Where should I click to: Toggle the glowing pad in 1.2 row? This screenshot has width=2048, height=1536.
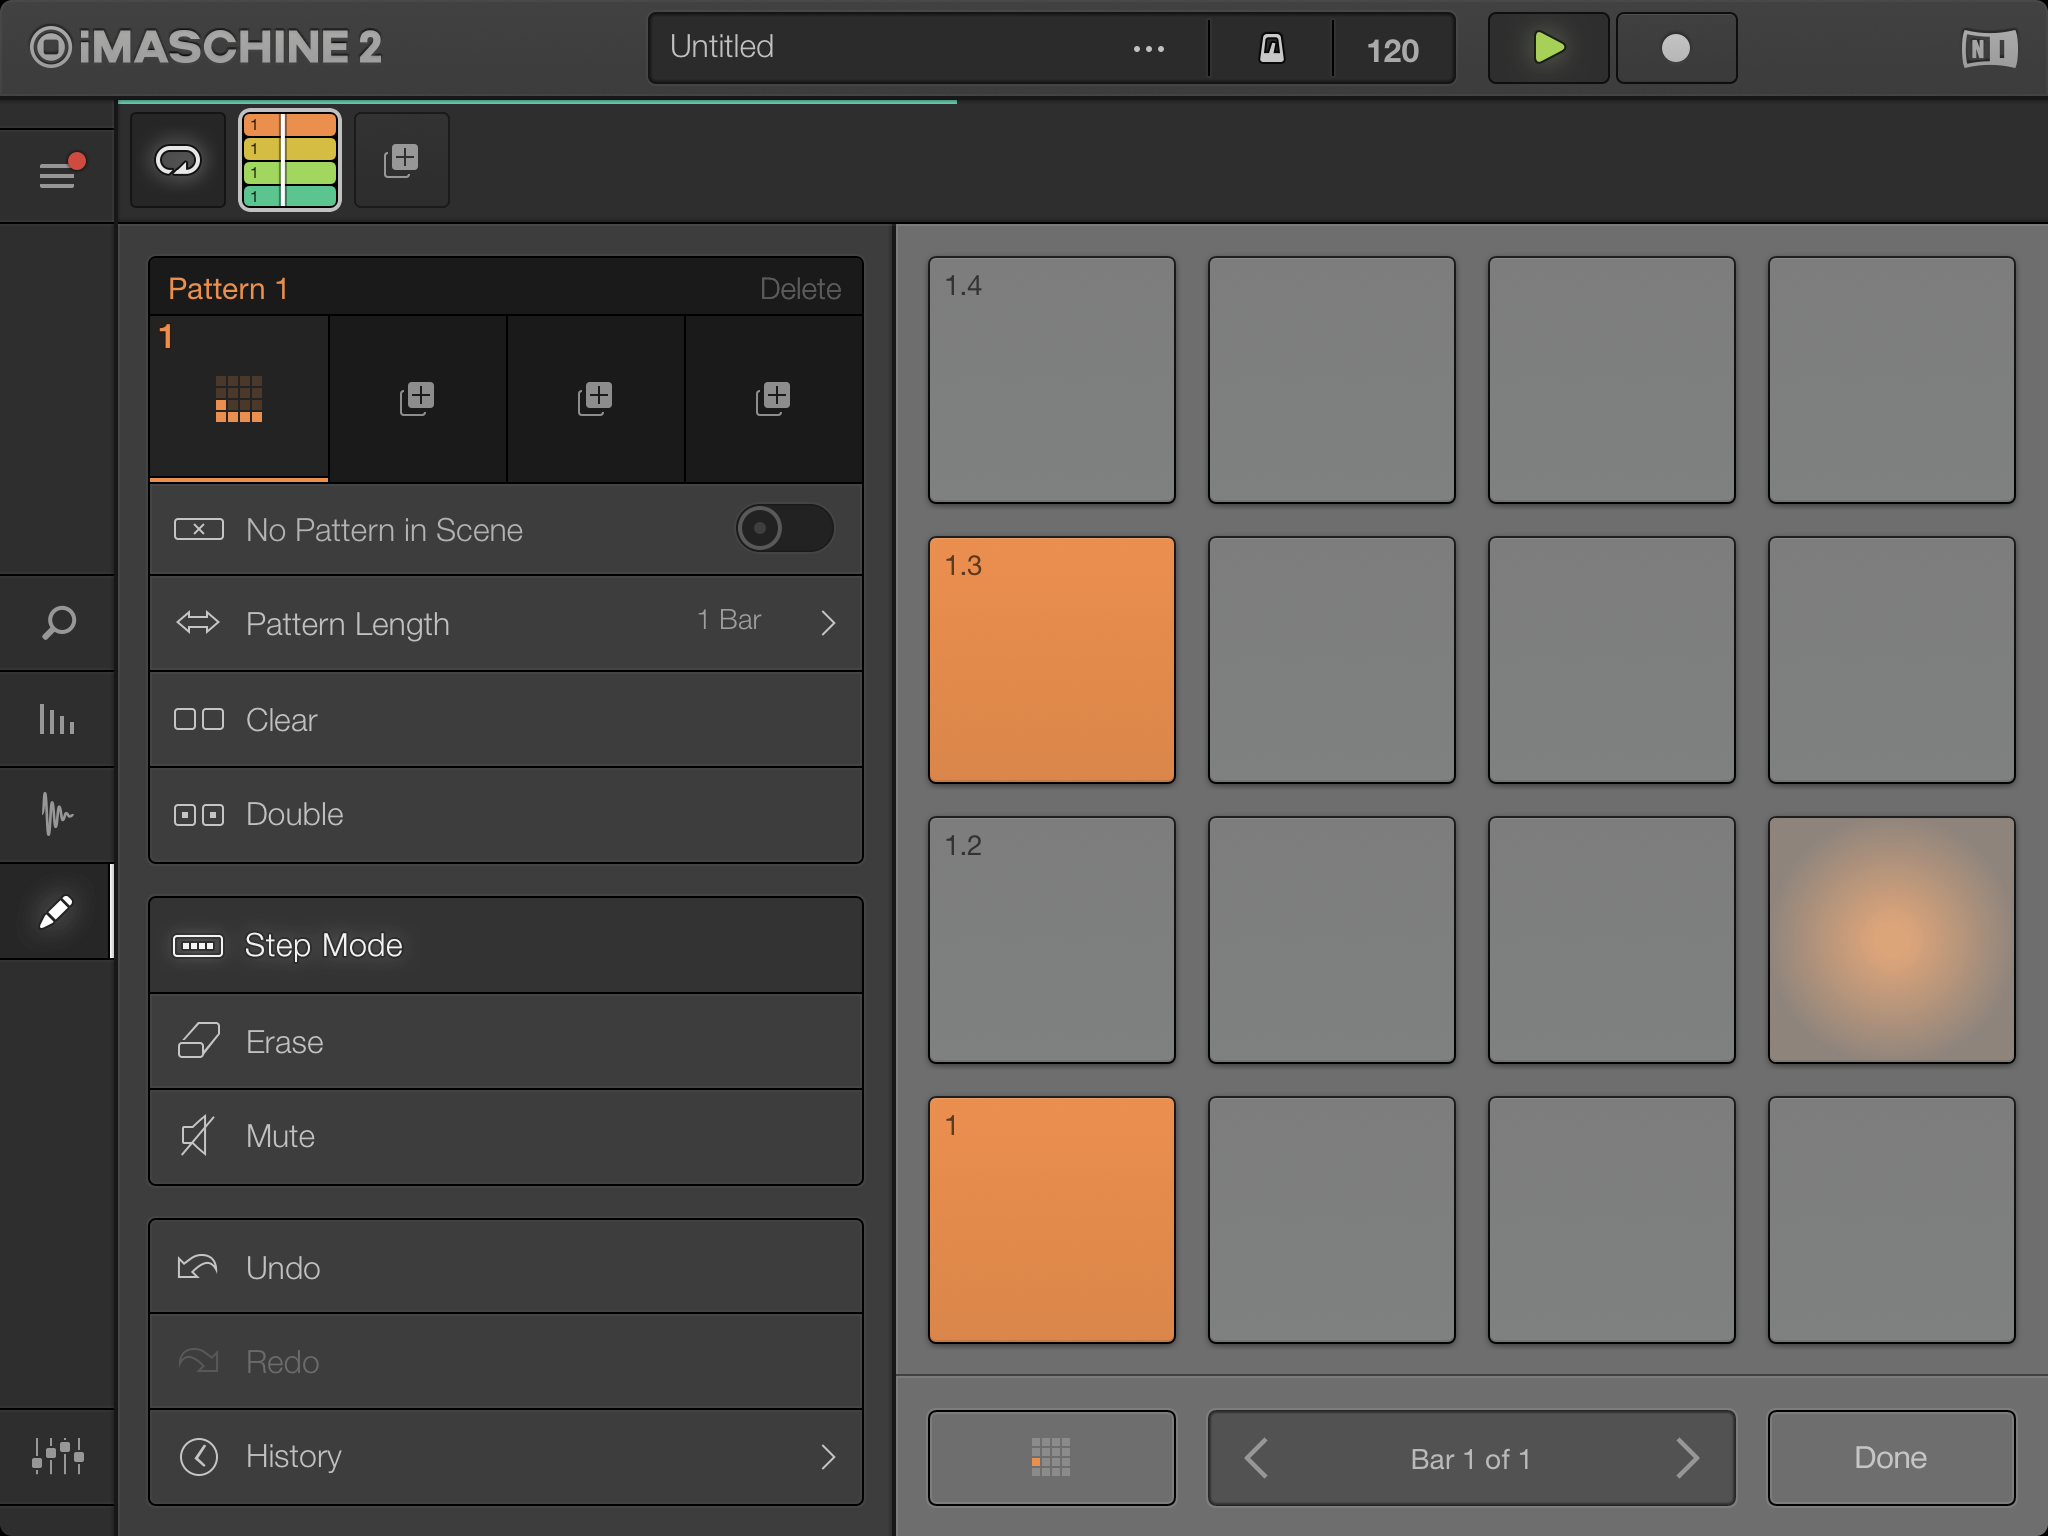point(1892,940)
